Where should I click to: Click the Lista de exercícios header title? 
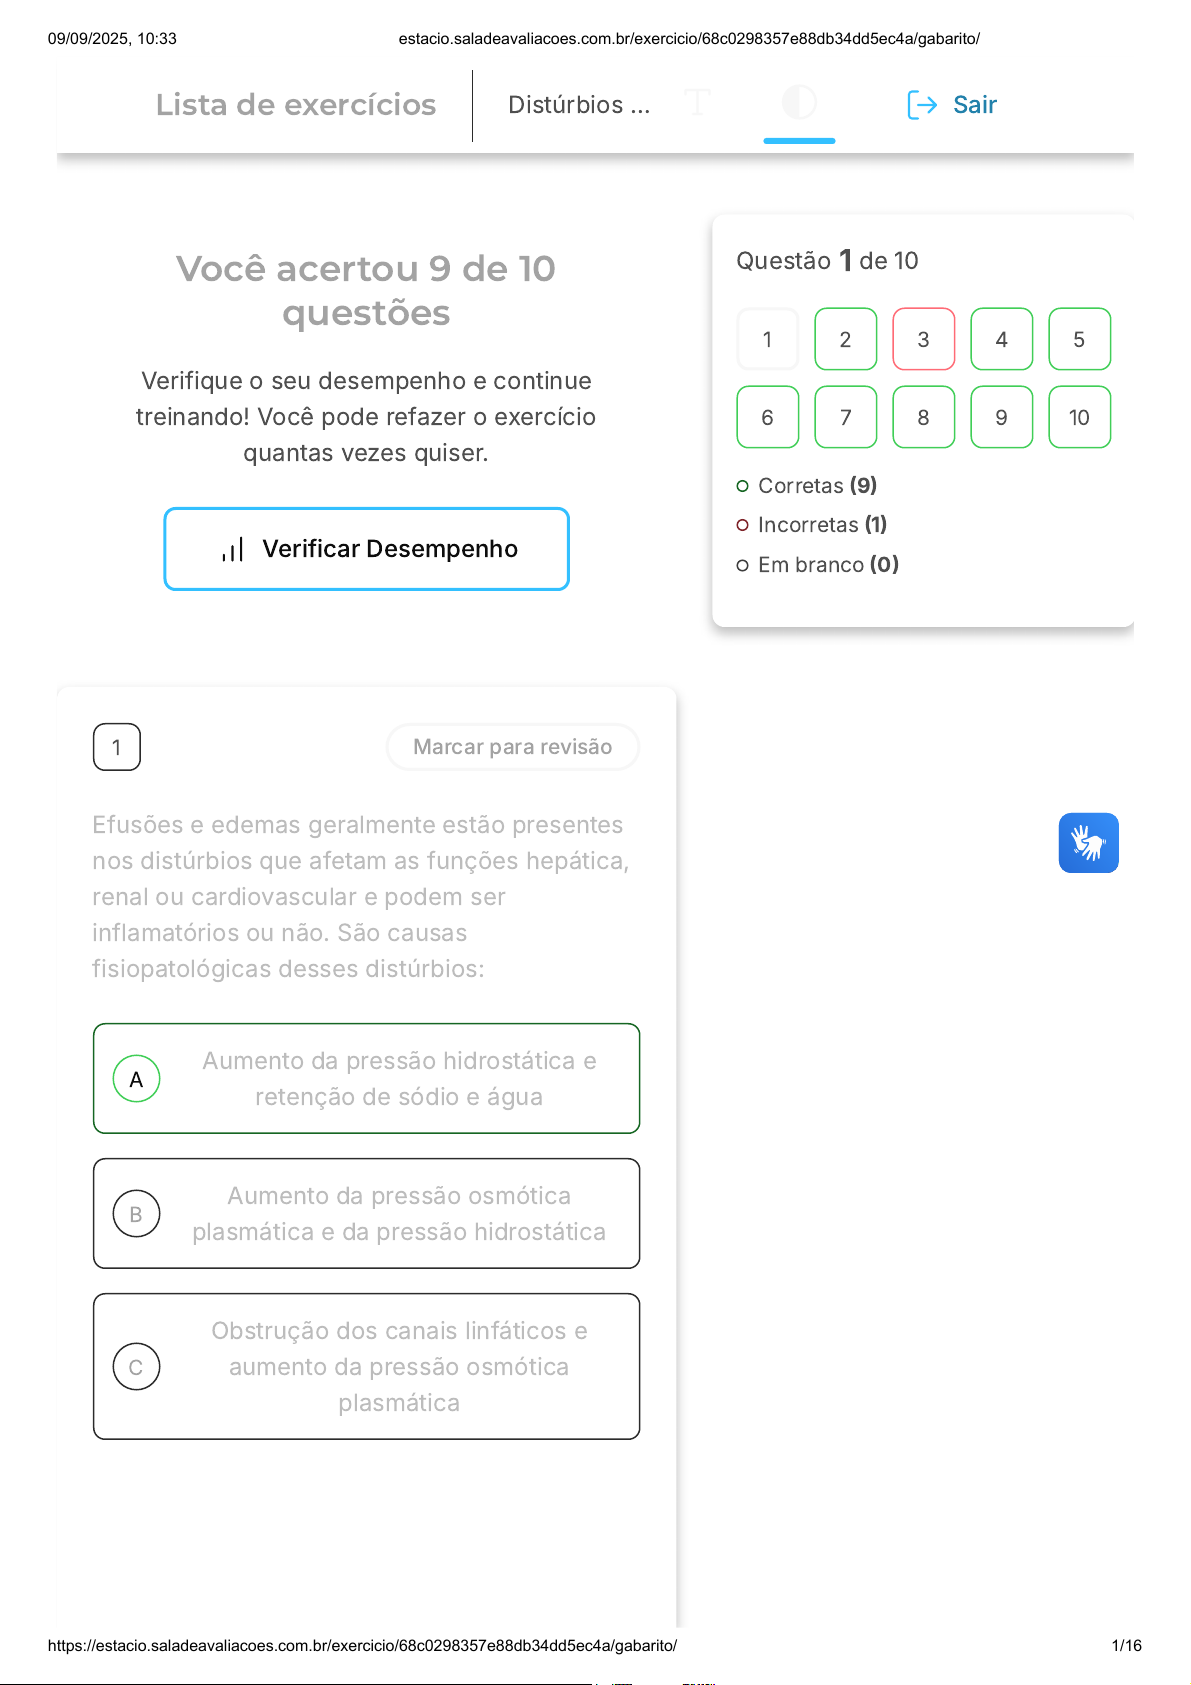[296, 105]
